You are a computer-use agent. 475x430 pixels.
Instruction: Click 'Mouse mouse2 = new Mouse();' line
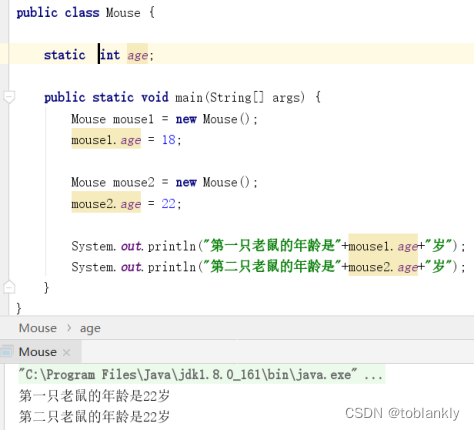click(164, 182)
